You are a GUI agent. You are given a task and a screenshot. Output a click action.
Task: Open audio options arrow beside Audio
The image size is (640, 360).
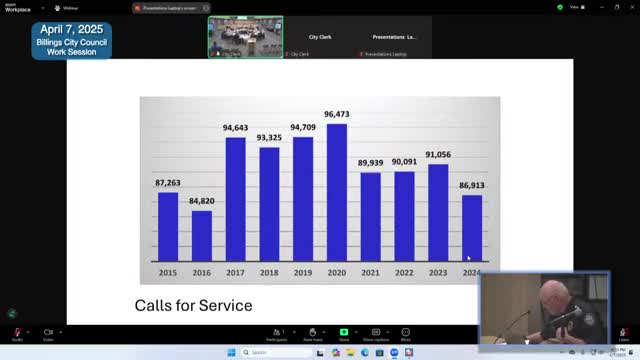pos(28,332)
